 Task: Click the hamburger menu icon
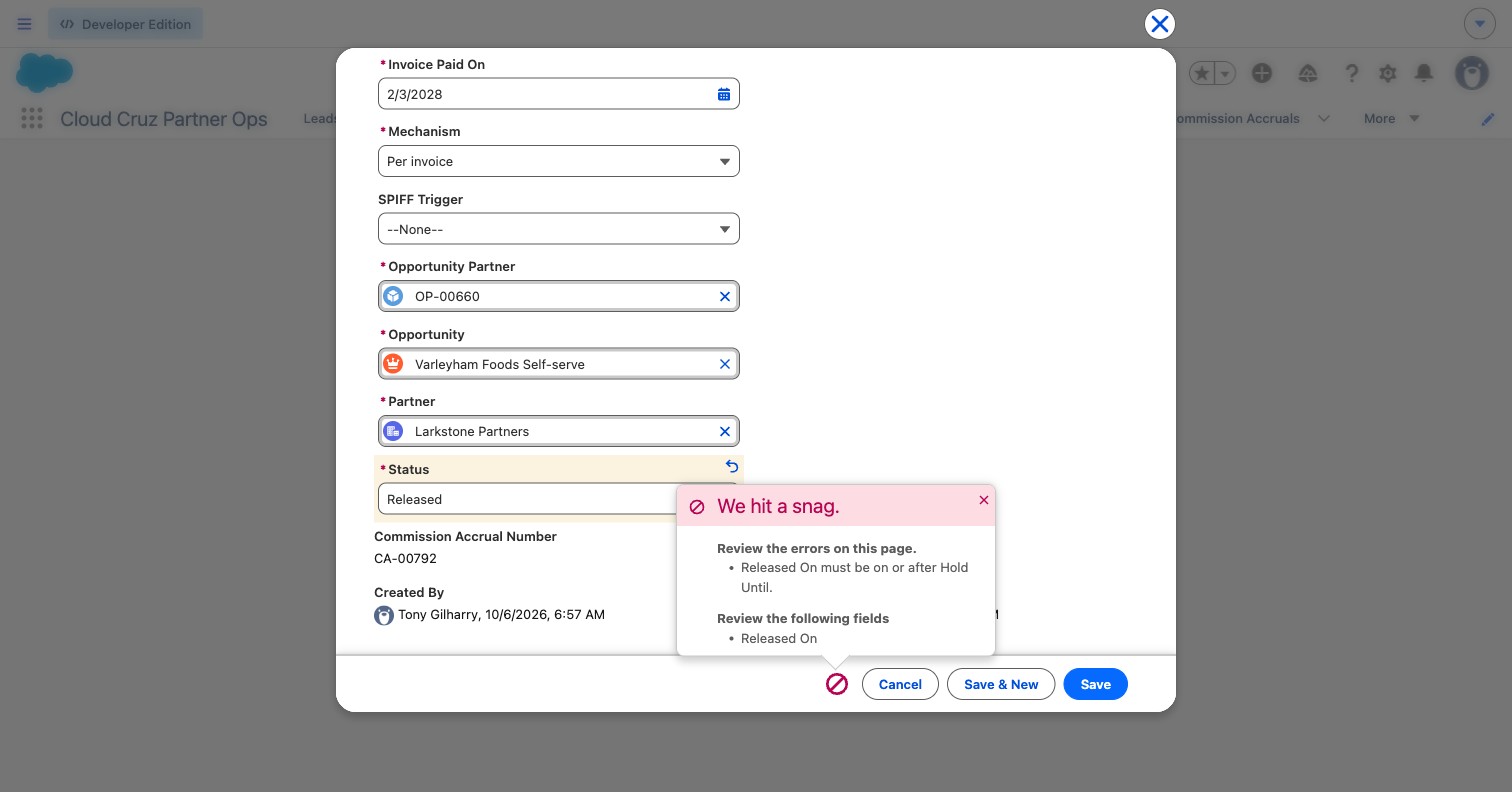point(24,24)
